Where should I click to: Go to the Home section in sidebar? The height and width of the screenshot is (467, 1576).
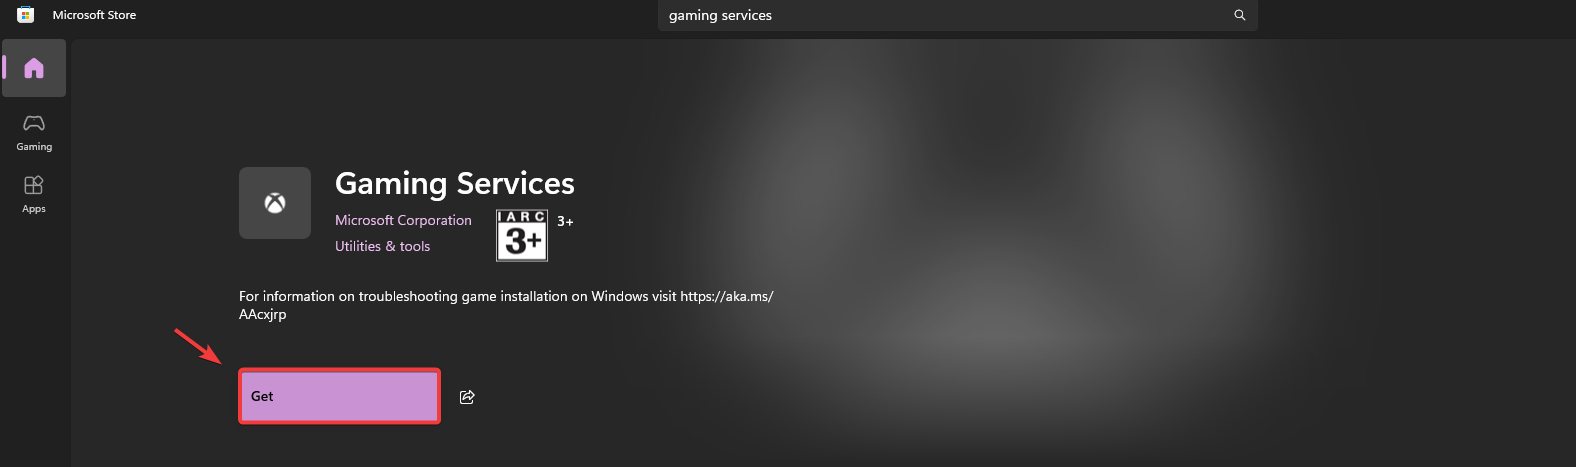(34, 68)
